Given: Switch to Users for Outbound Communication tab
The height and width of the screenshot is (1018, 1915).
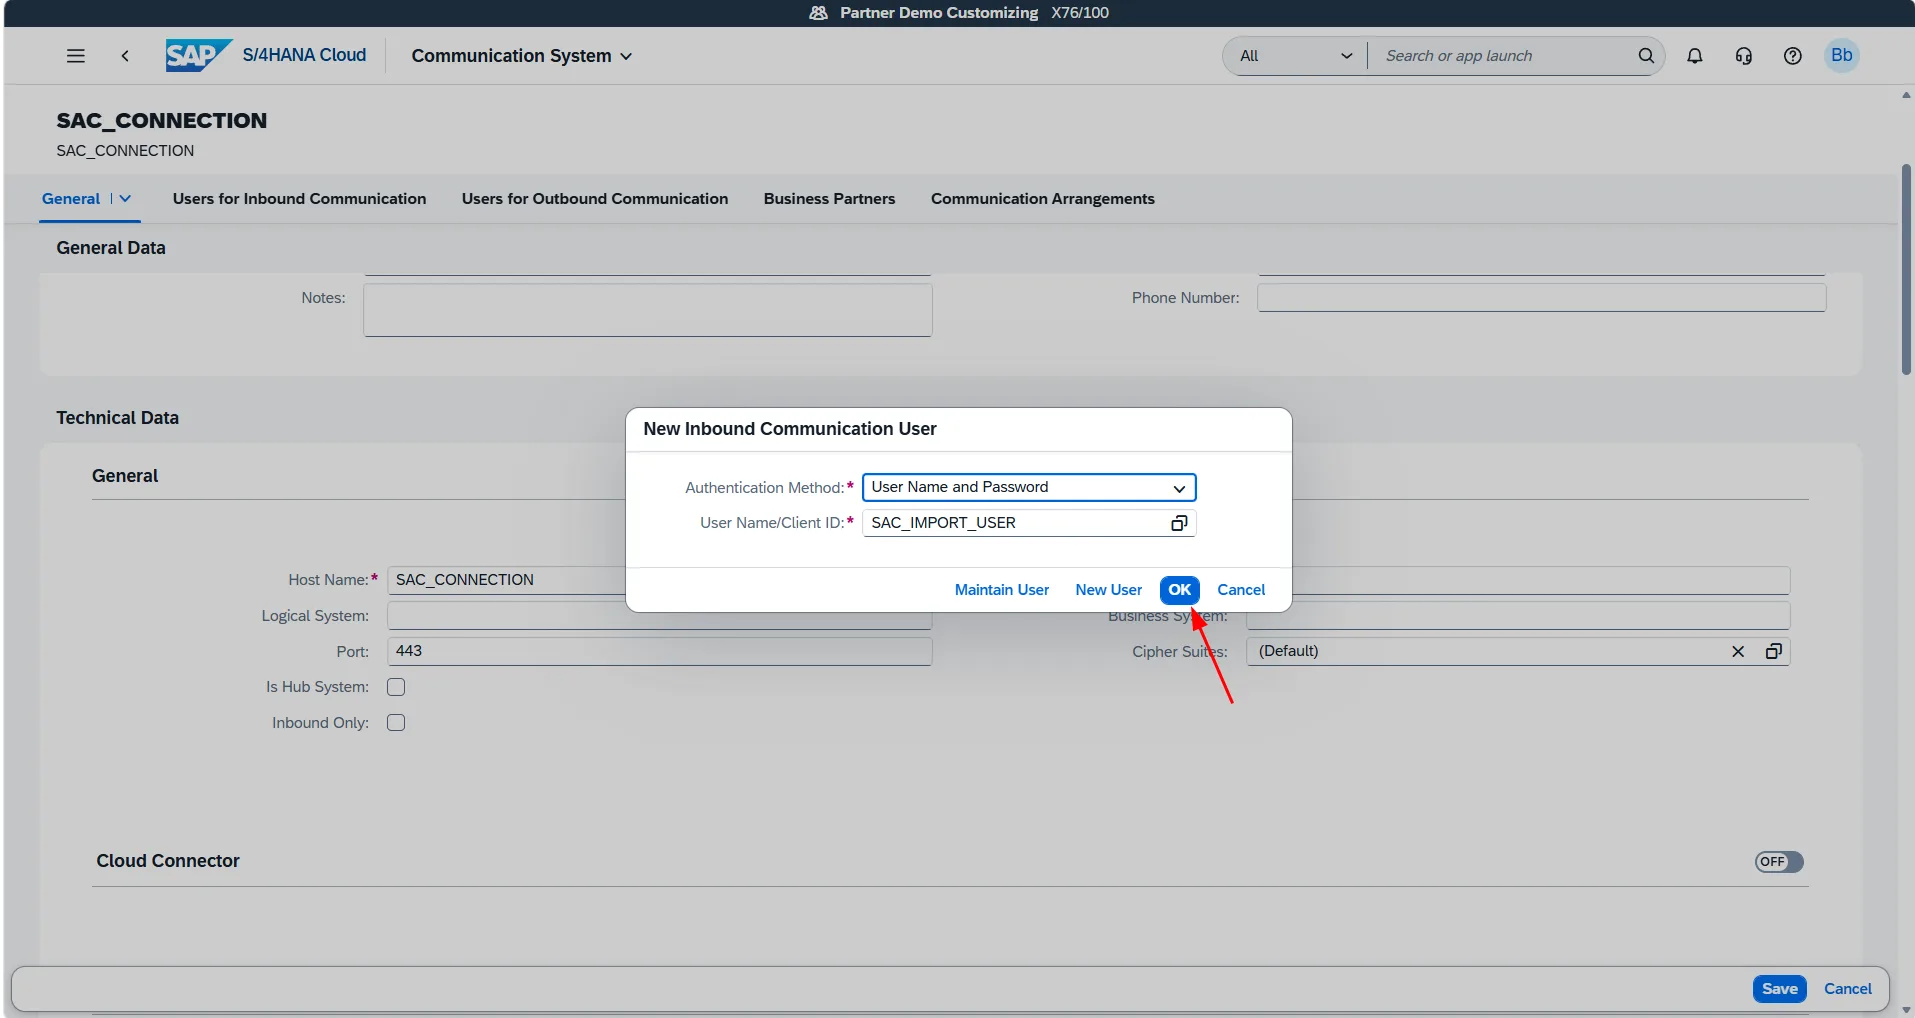Looking at the screenshot, I should [x=595, y=199].
